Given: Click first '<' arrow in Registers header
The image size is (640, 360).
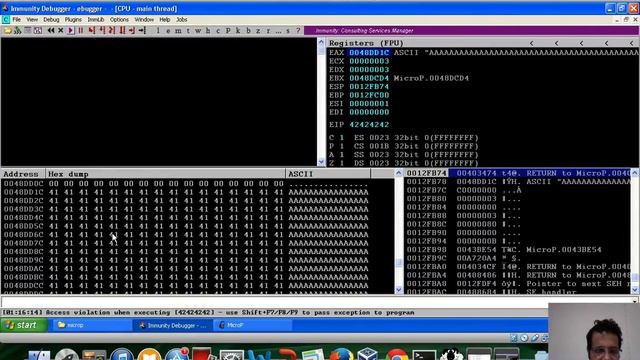Looking at the screenshot, I should pyautogui.click(x=531, y=43).
